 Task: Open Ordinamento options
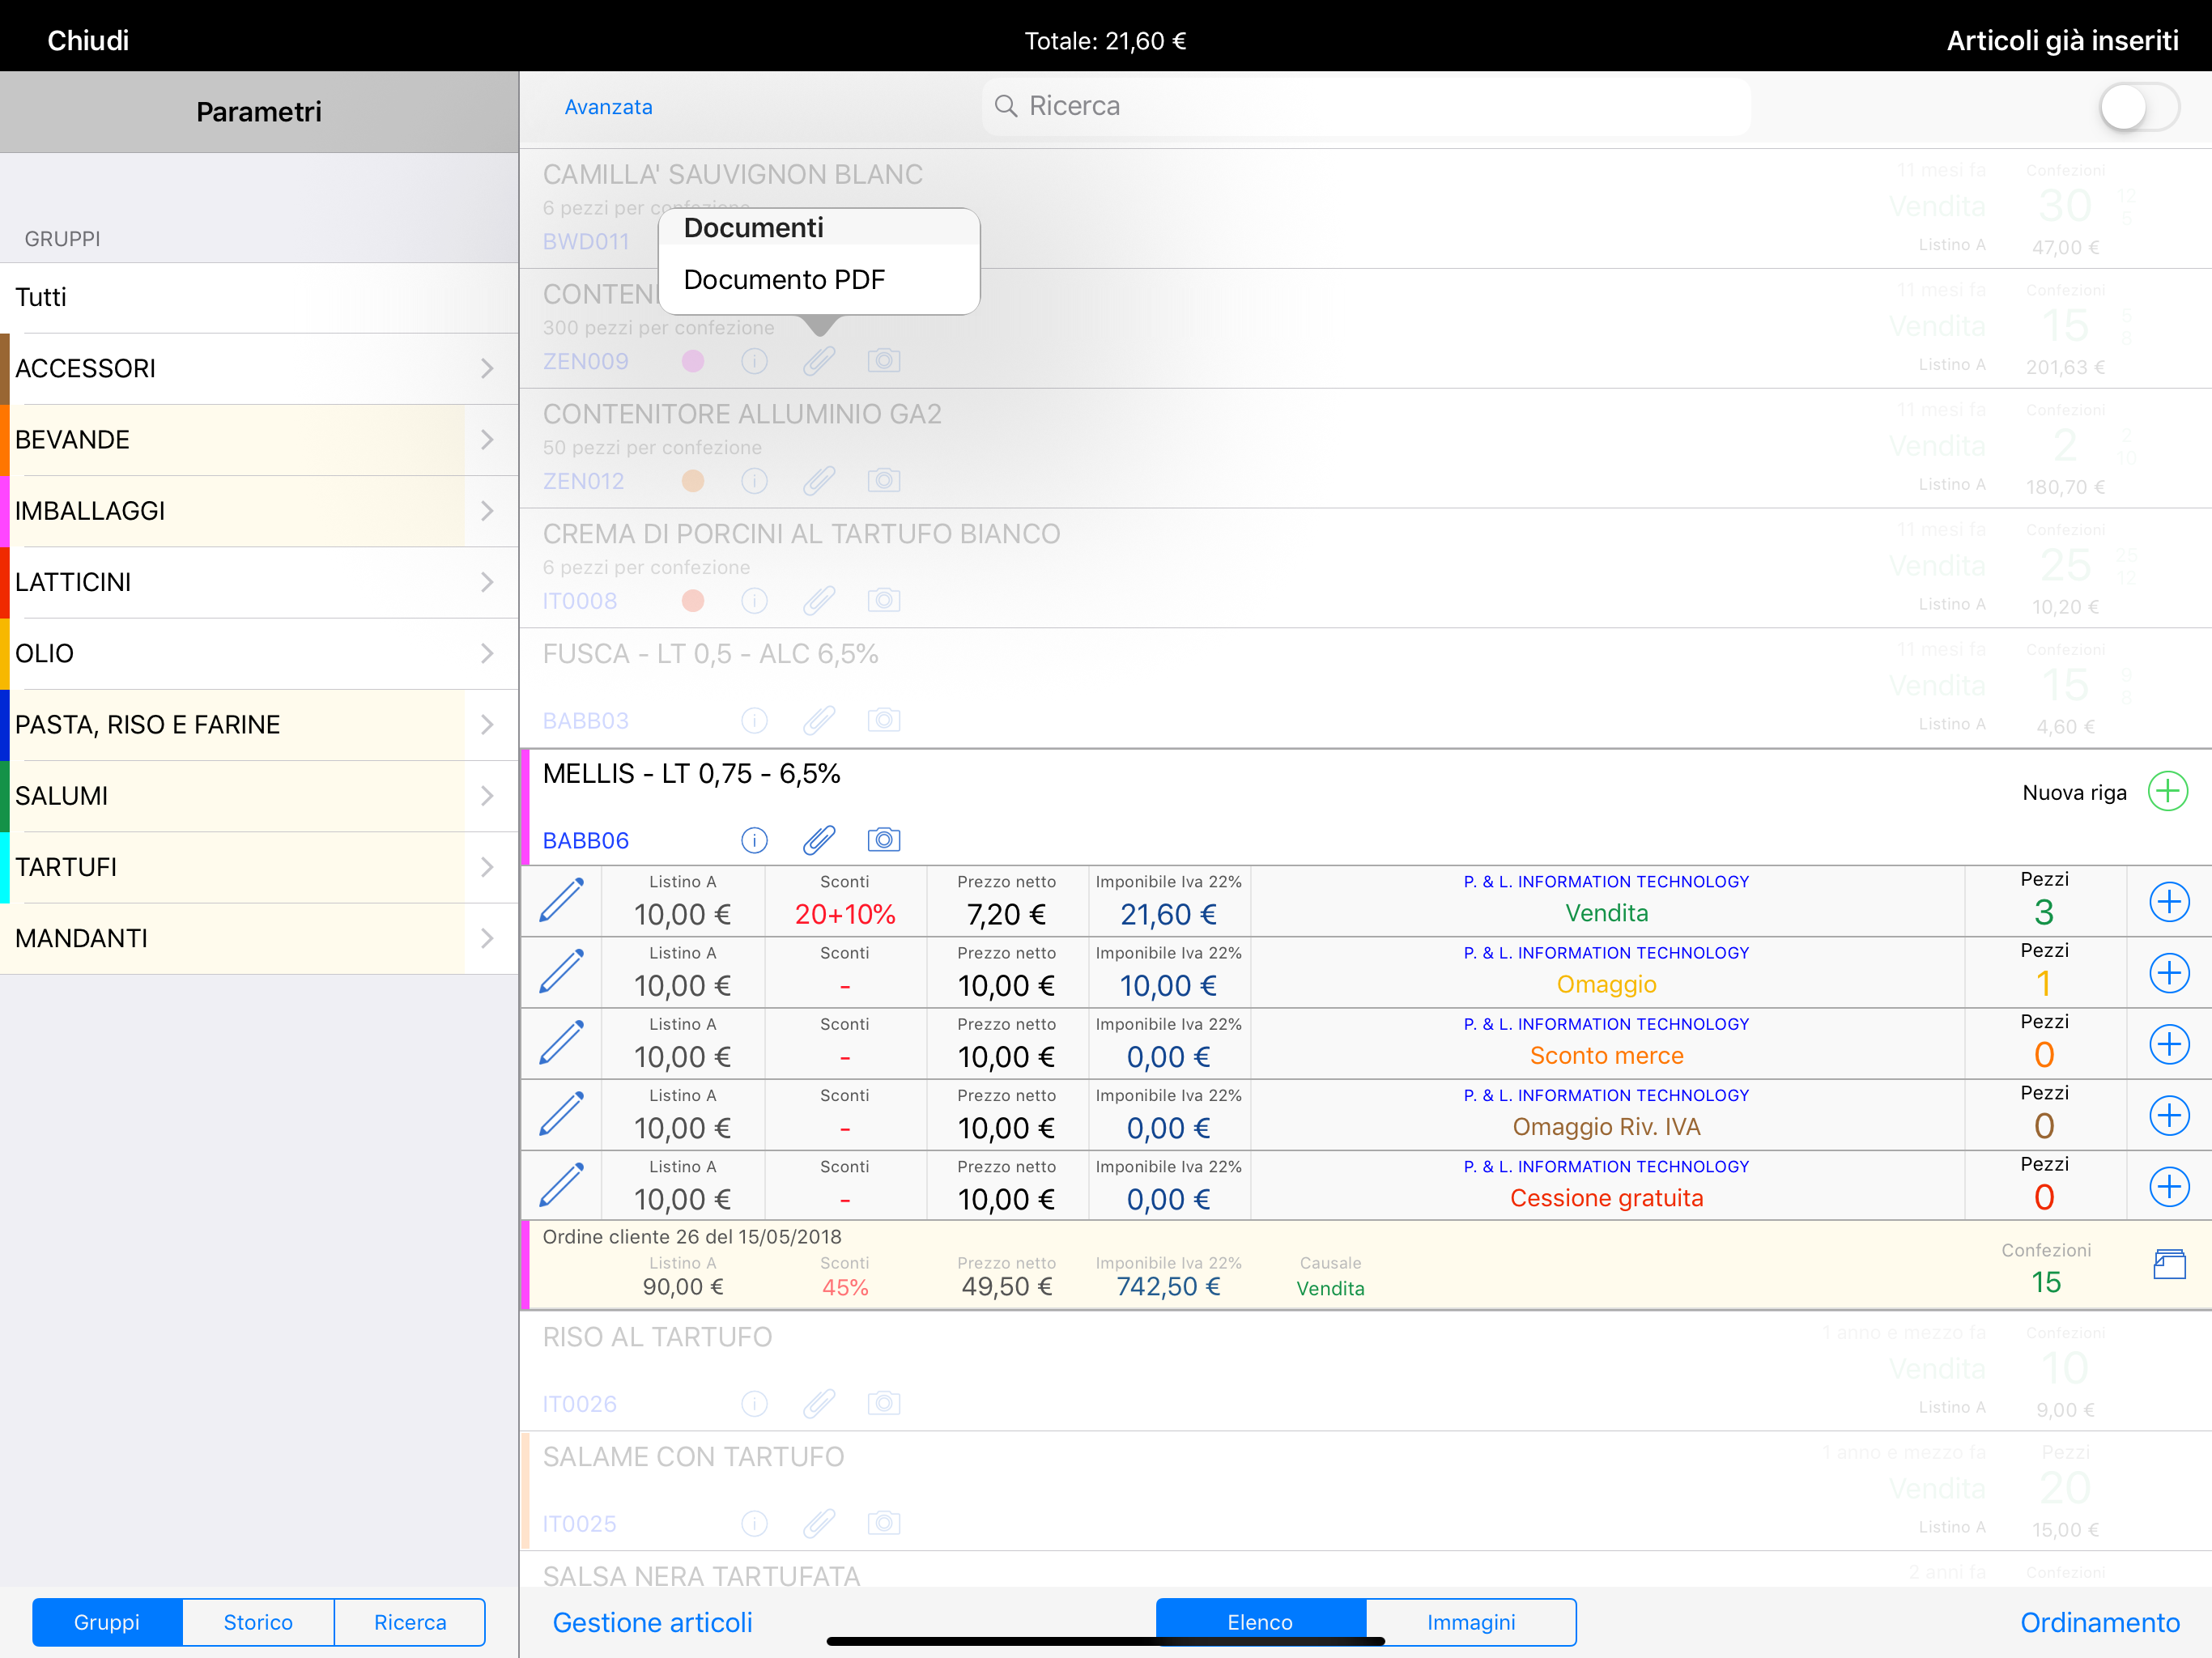click(2100, 1622)
